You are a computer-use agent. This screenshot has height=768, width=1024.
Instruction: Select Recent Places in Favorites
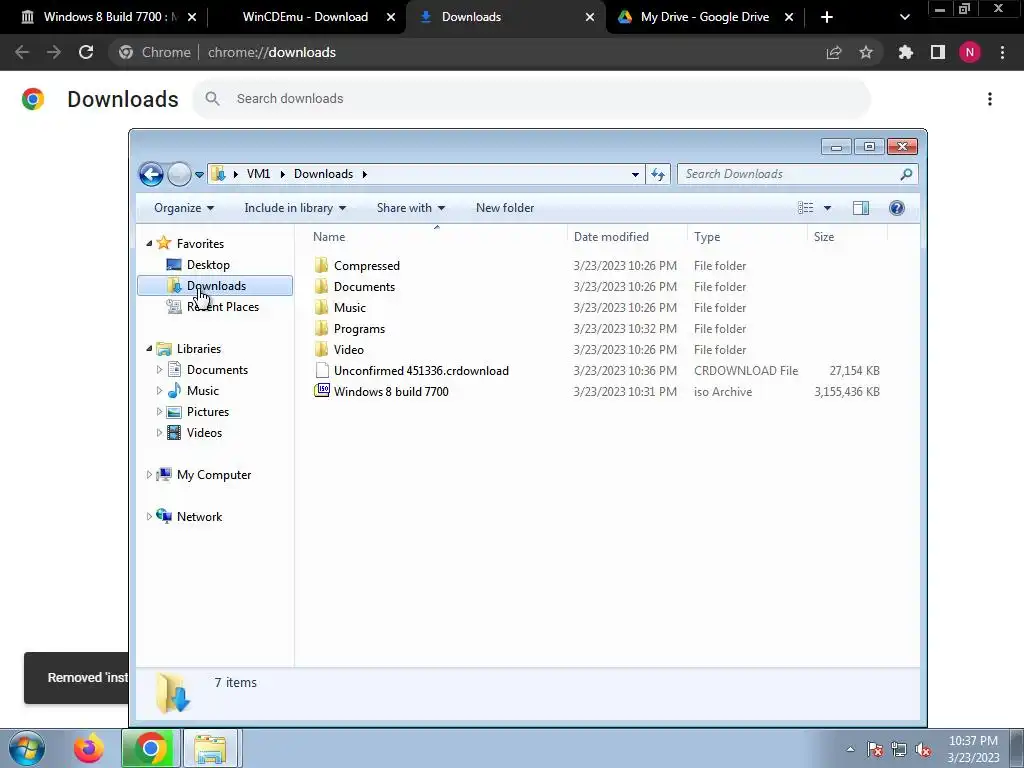point(223,307)
